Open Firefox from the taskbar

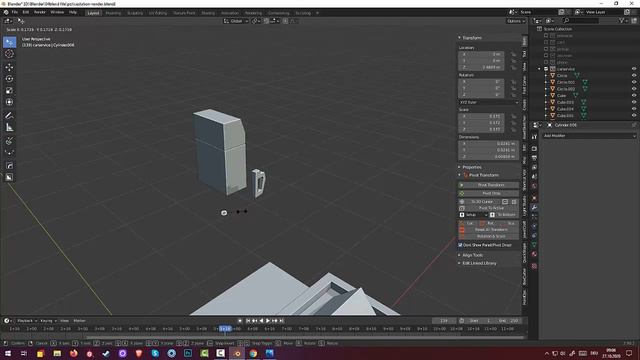73,353
